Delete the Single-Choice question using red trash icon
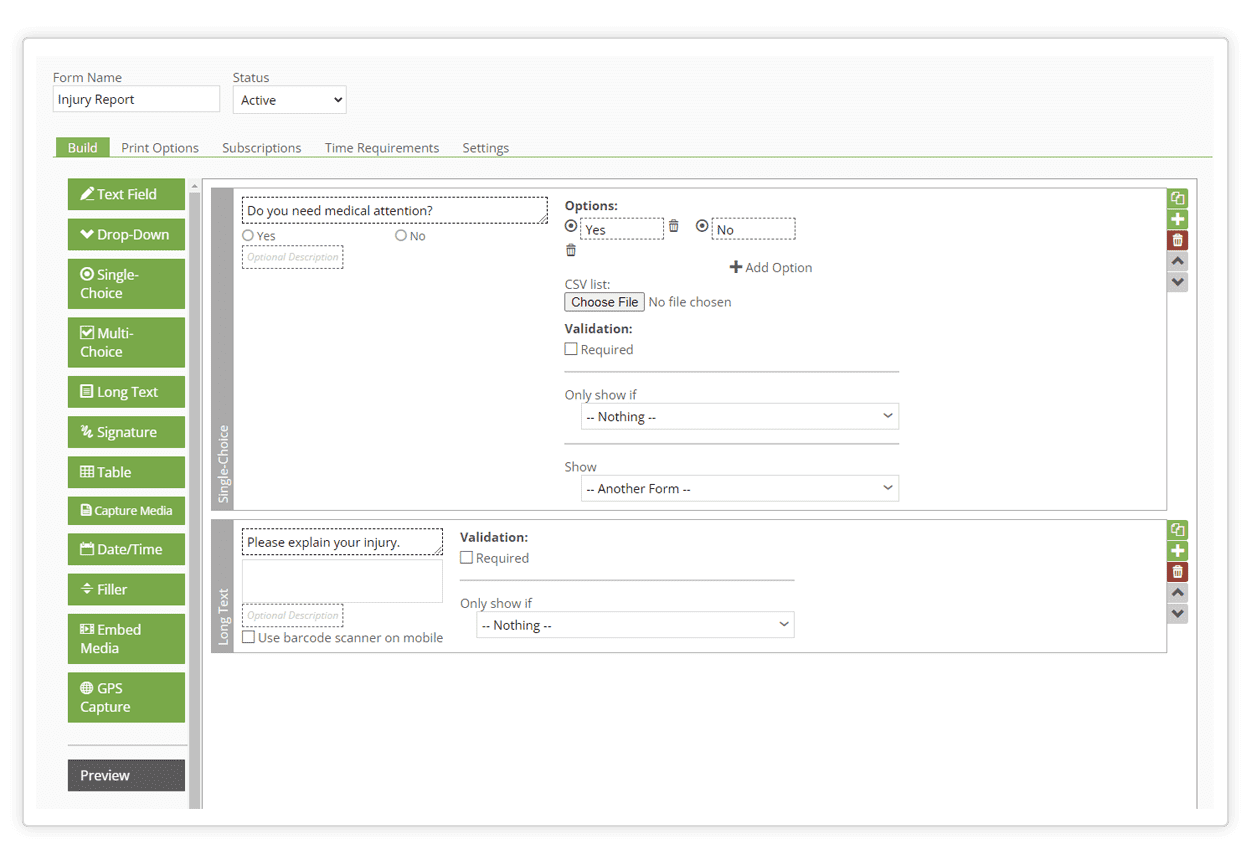The height and width of the screenshot is (864, 1250). click(x=1177, y=240)
